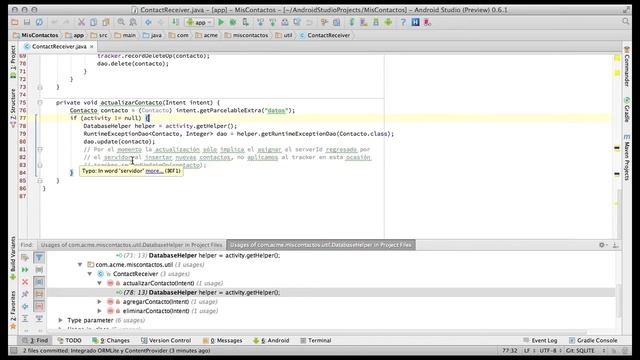The width and height of the screenshot is (640, 360).
Task: Select the (78: 13) DatabaseHelper usage row
Action: tap(331, 292)
